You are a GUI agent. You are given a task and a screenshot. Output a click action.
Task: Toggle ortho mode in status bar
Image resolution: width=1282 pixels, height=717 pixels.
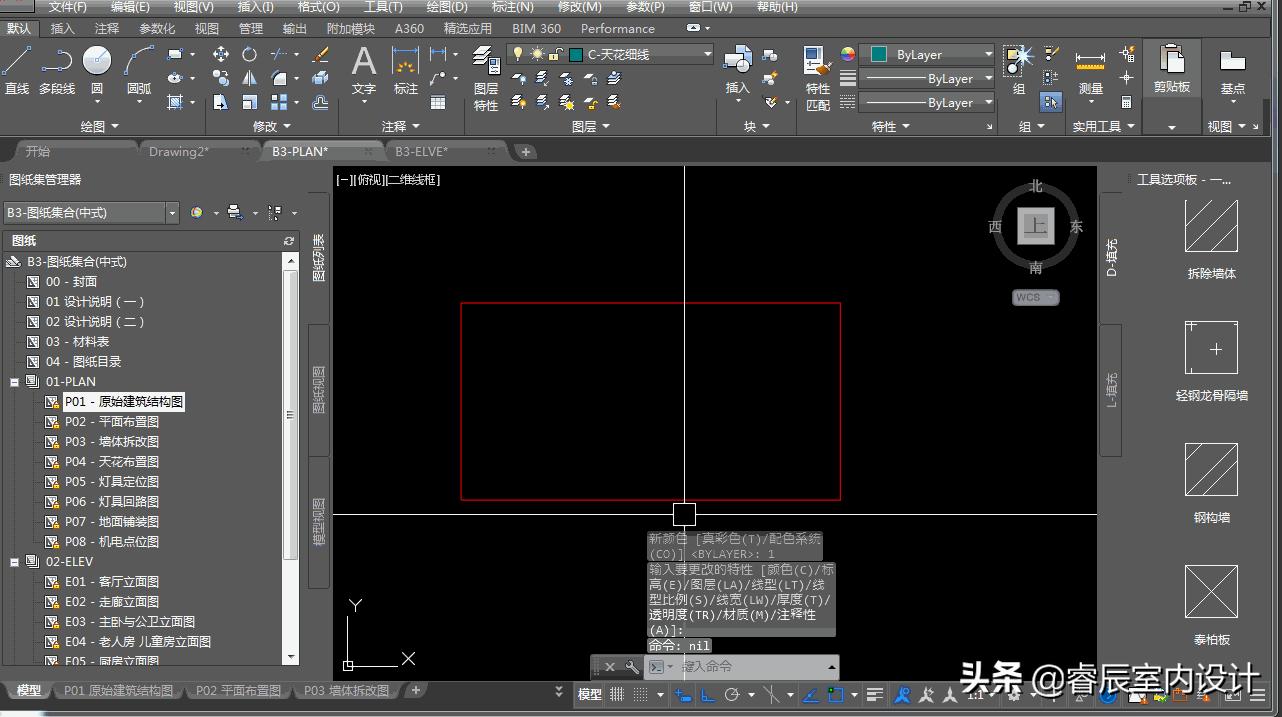(708, 694)
